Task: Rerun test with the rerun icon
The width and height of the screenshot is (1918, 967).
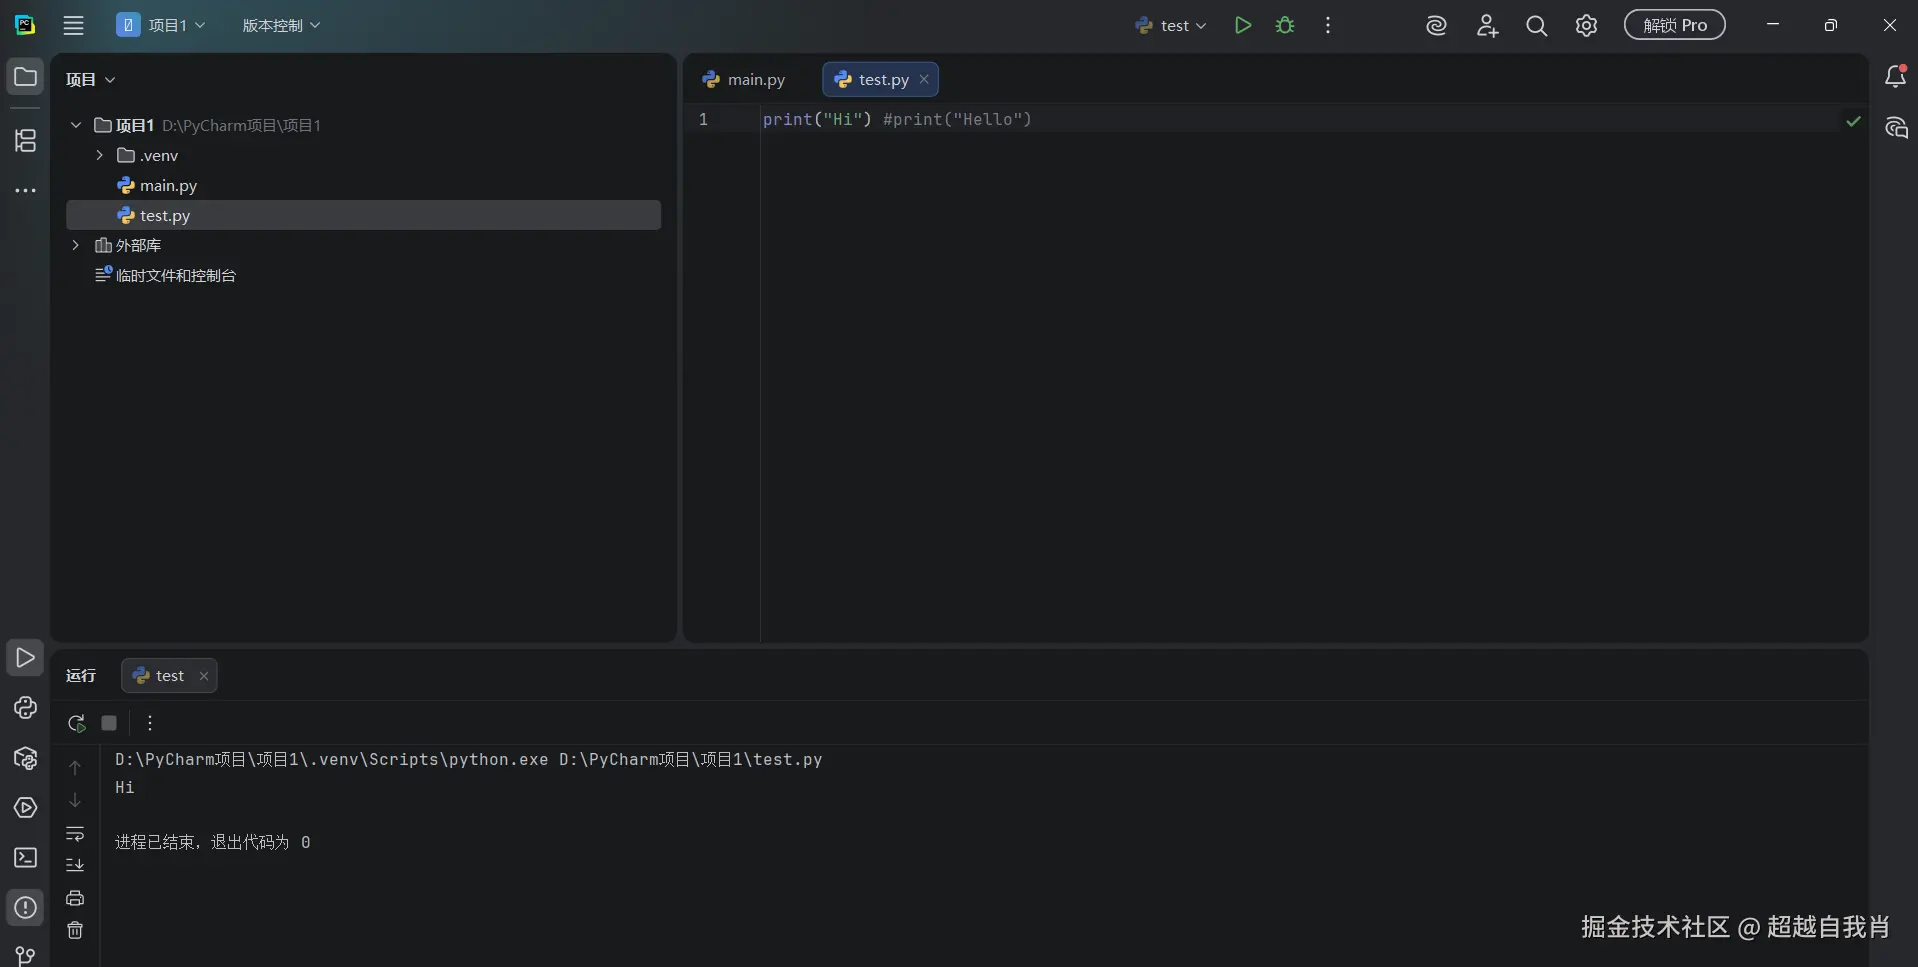Action: tap(76, 723)
